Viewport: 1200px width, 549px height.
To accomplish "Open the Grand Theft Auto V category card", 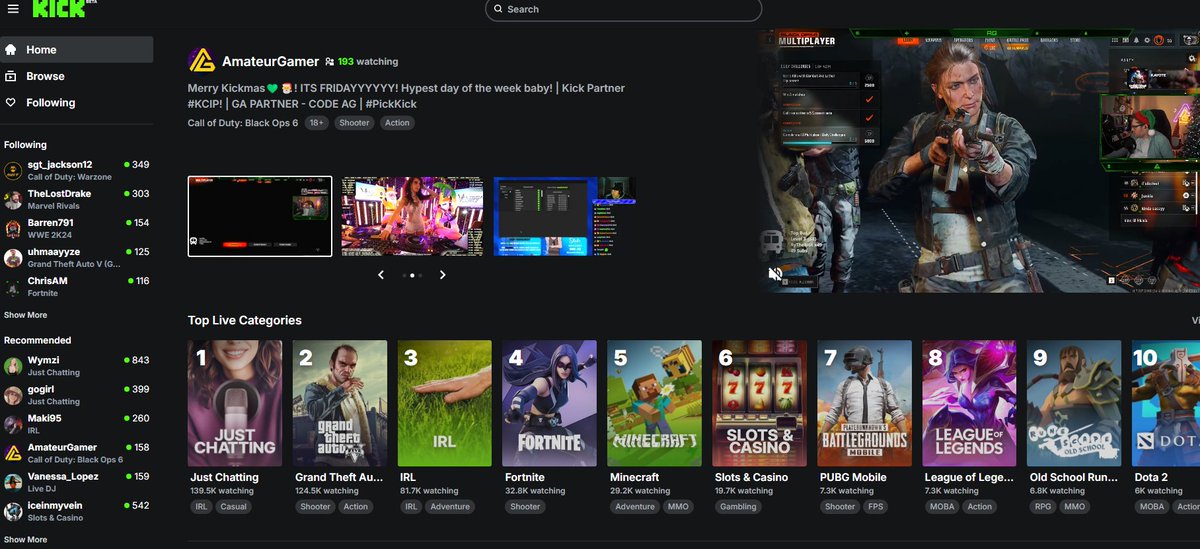I will click(340, 403).
